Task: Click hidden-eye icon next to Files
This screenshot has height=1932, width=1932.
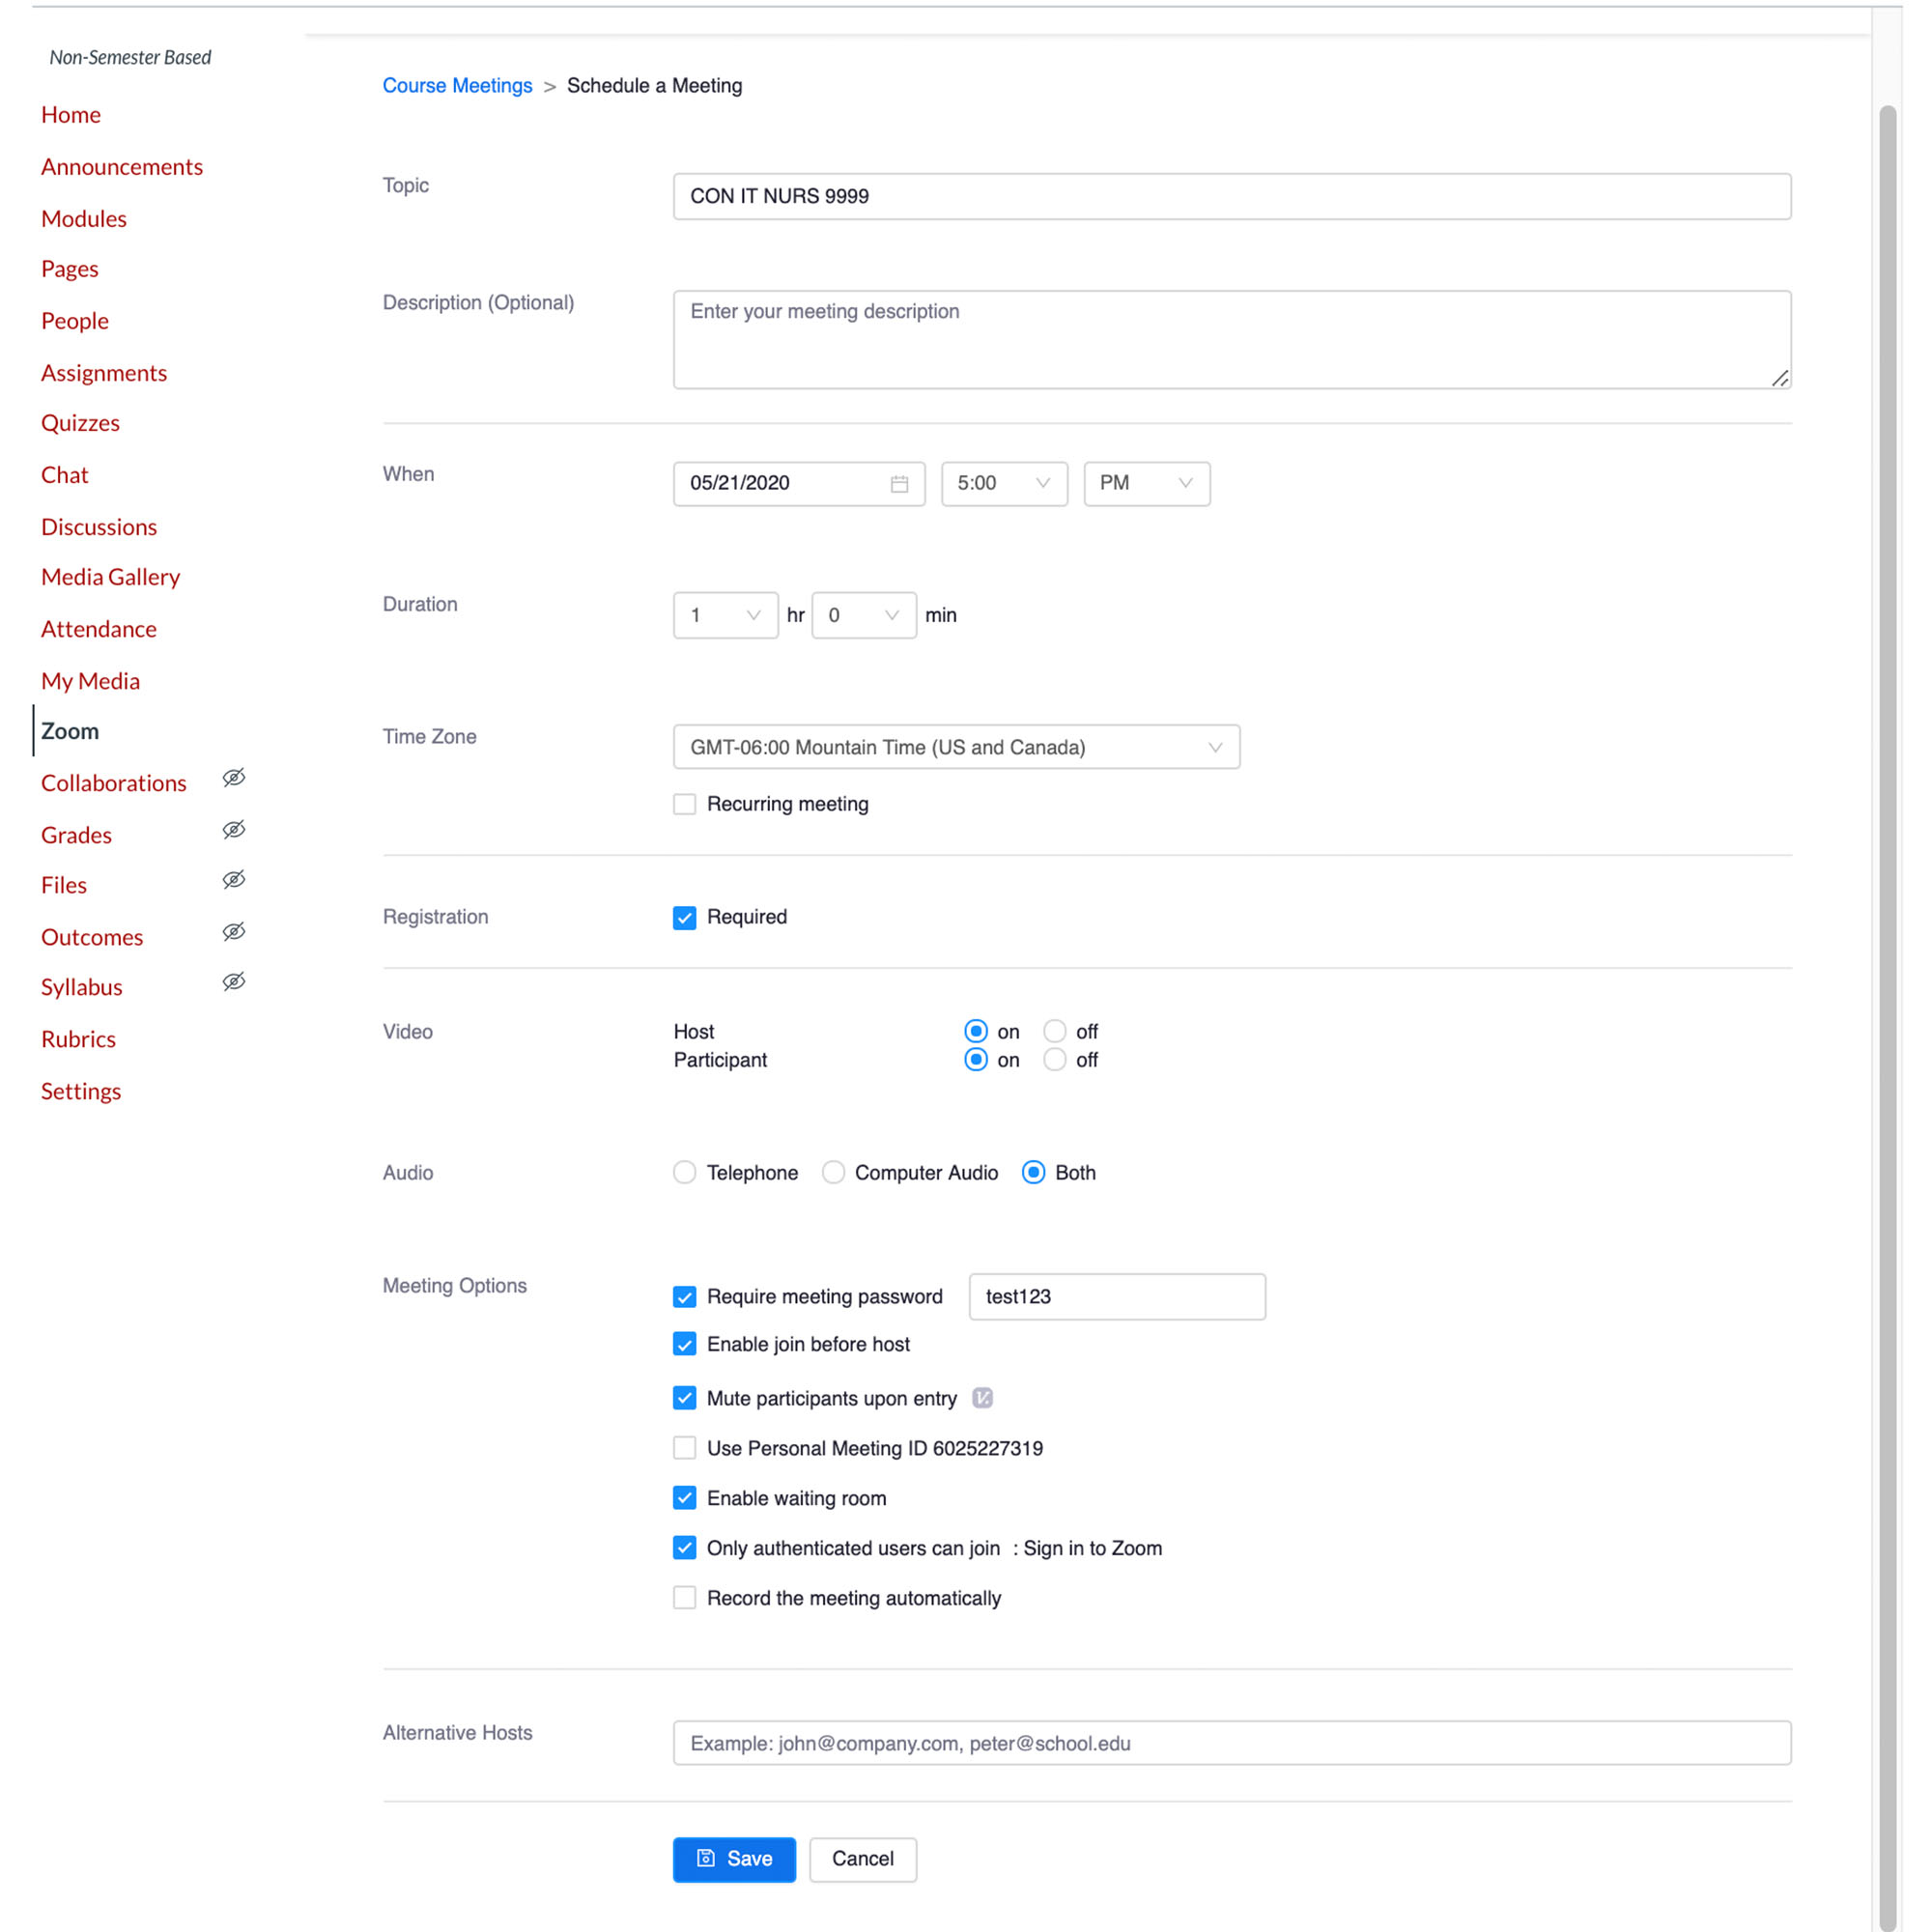Action: [234, 880]
